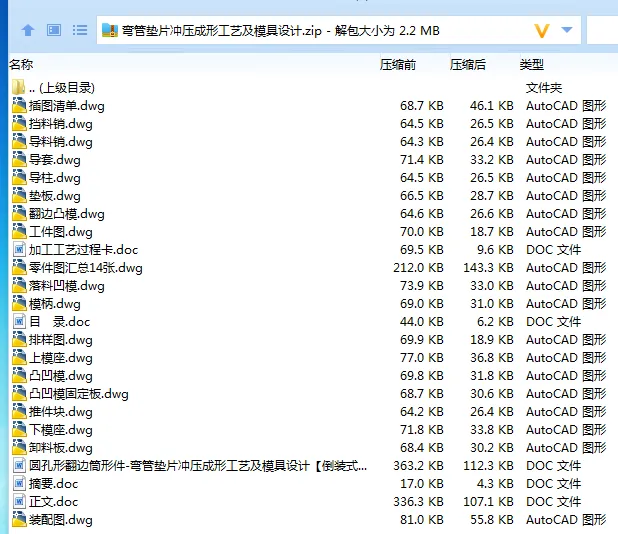Click the orange V icon in path bar
Viewport: 618px width, 534px height.
coord(542,30)
